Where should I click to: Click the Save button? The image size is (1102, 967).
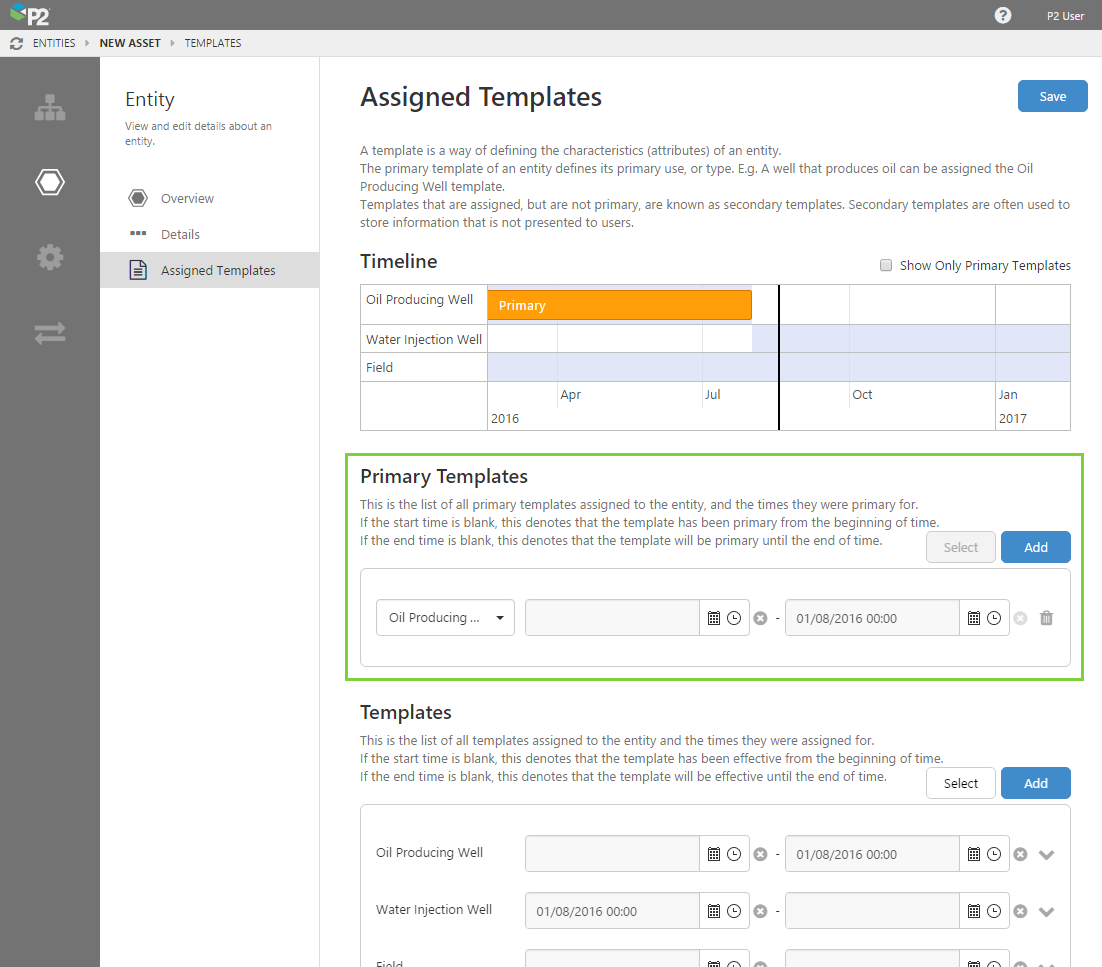(x=1052, y=96)
